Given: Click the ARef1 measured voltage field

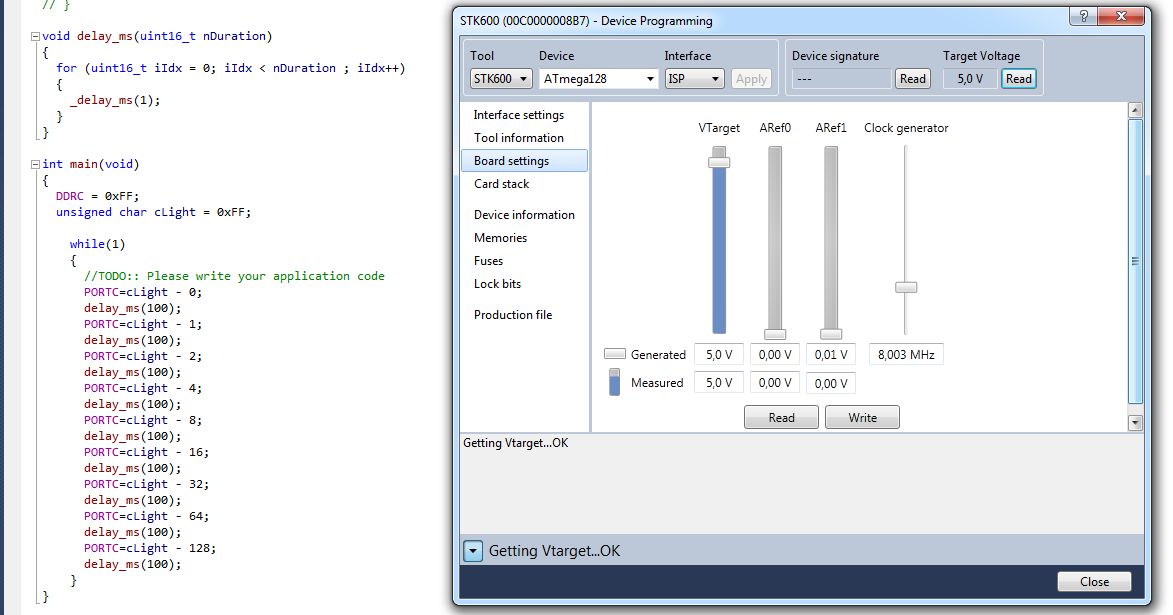Looking at the screenshot, I should tap(831, 383).
